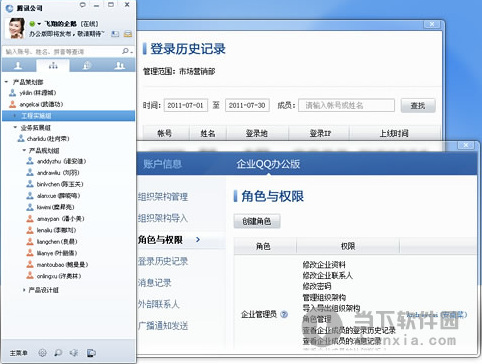Click the magnifier icon in search box

click(x=125, y=51)
